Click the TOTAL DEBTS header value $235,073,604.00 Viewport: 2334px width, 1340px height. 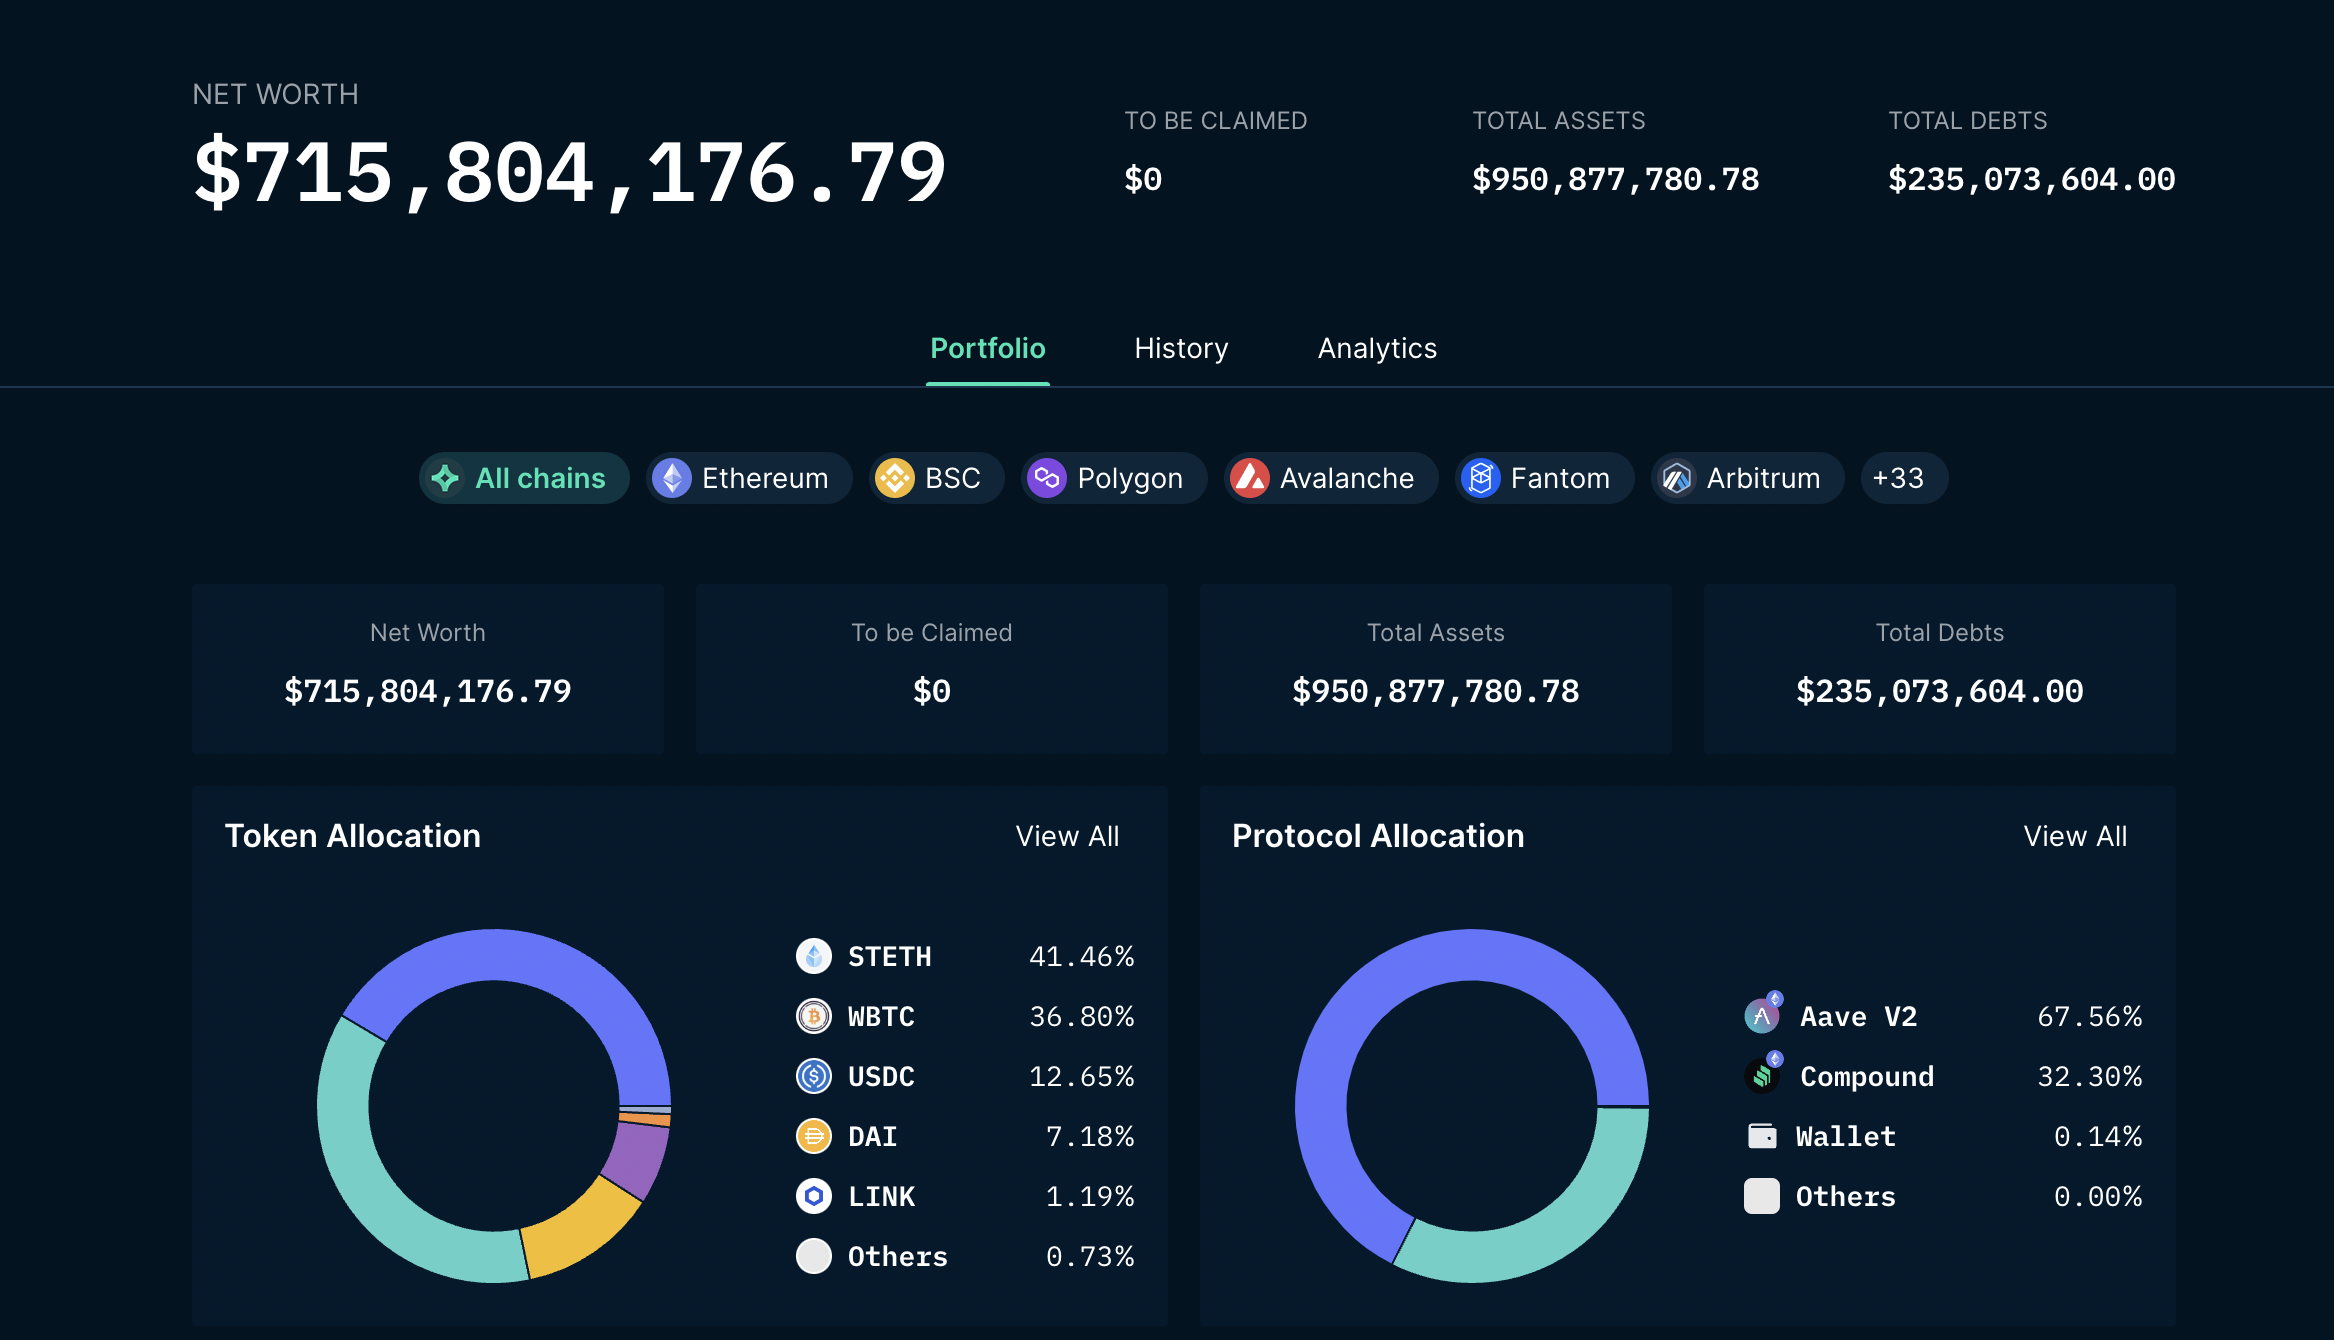[x=2032, y=179]
